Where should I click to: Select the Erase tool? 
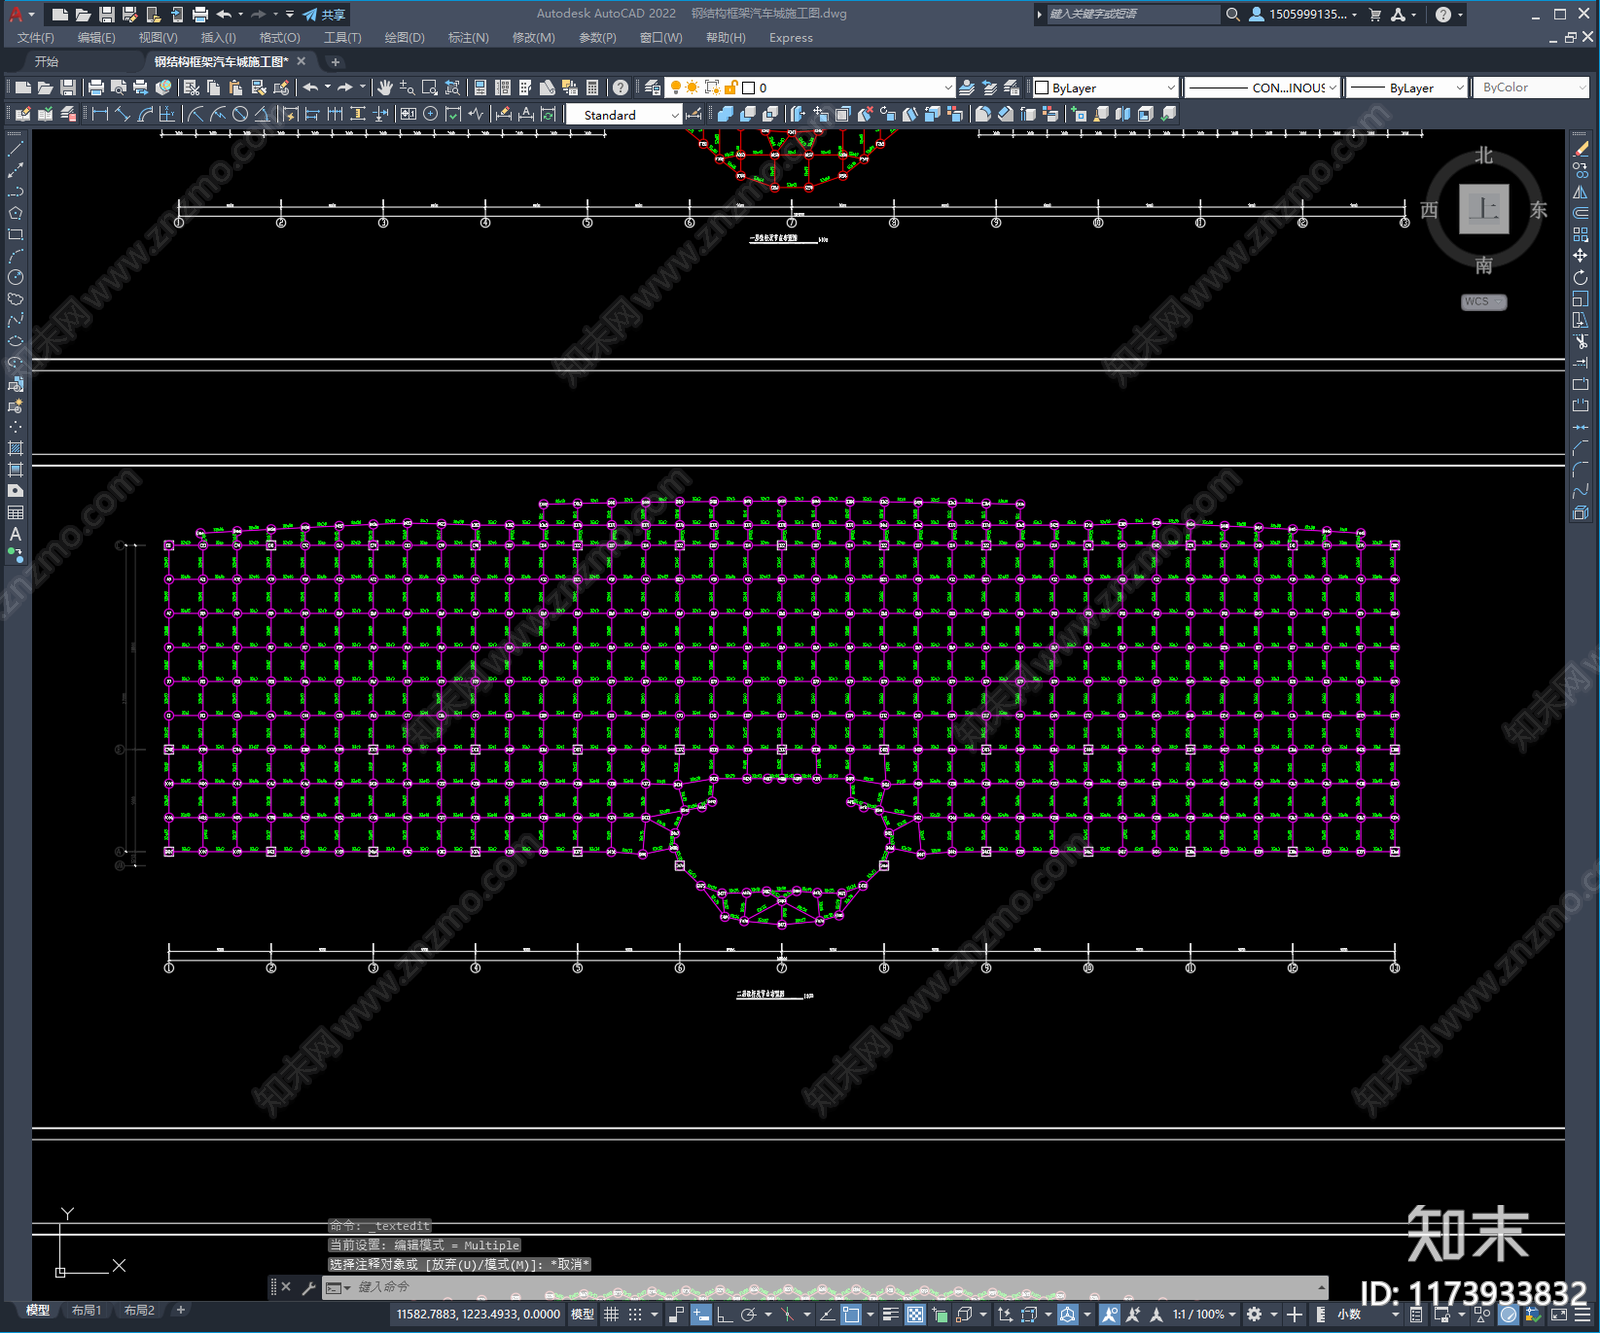click(1580, 149)
